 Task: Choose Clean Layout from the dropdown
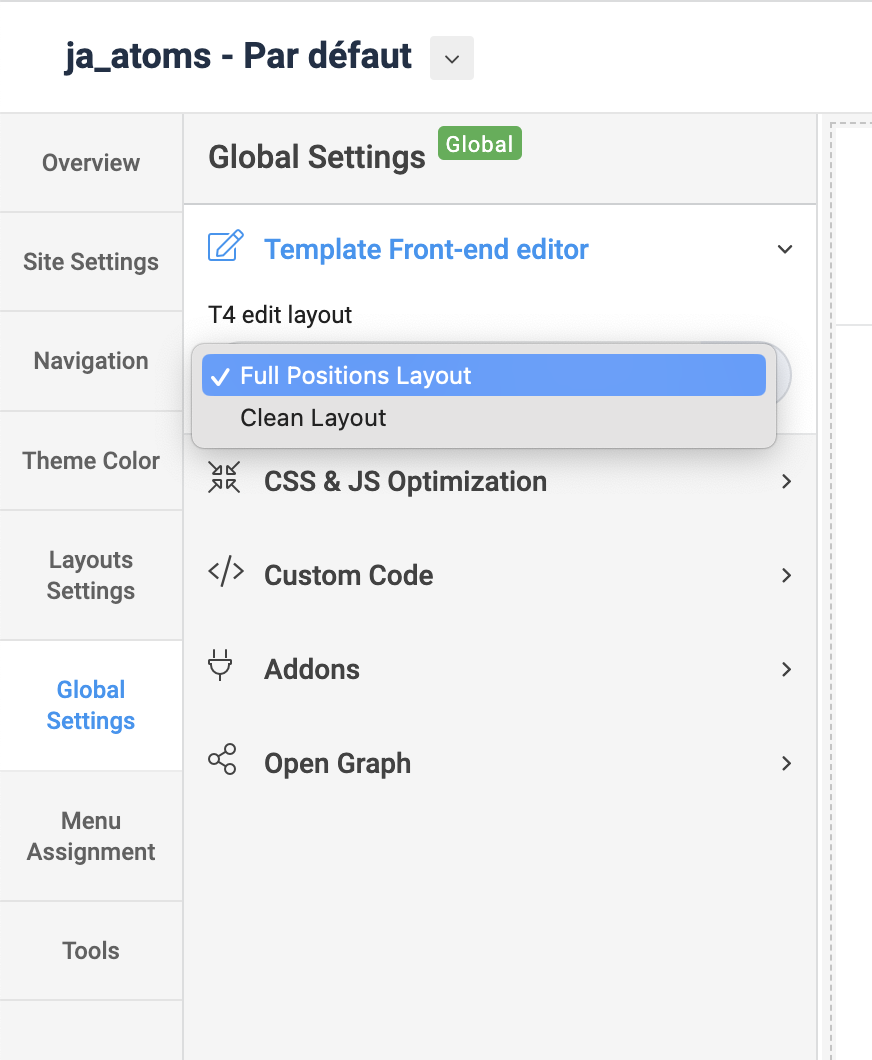tap(313, 418)
